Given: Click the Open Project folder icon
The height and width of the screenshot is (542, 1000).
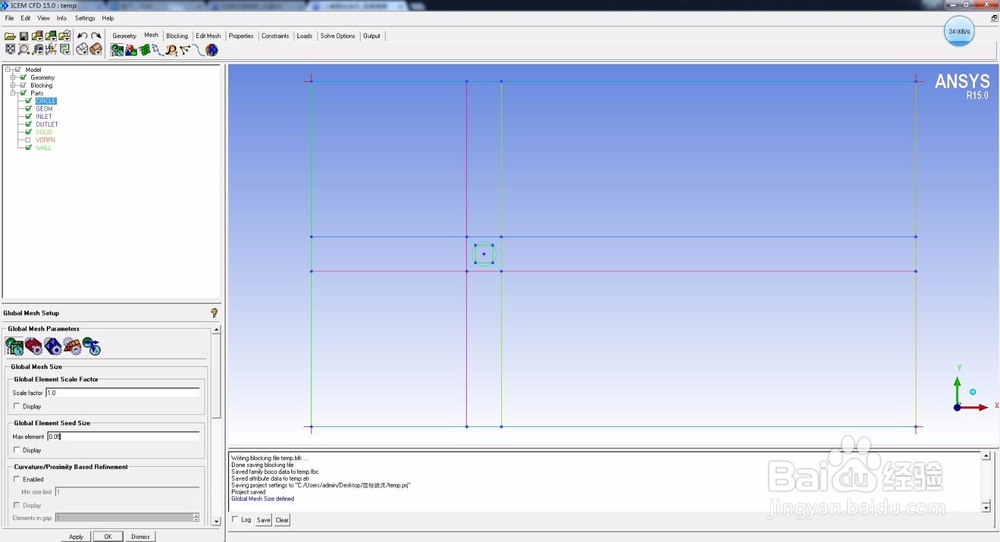Looking at the screenshot, I should tap(10, 36).
